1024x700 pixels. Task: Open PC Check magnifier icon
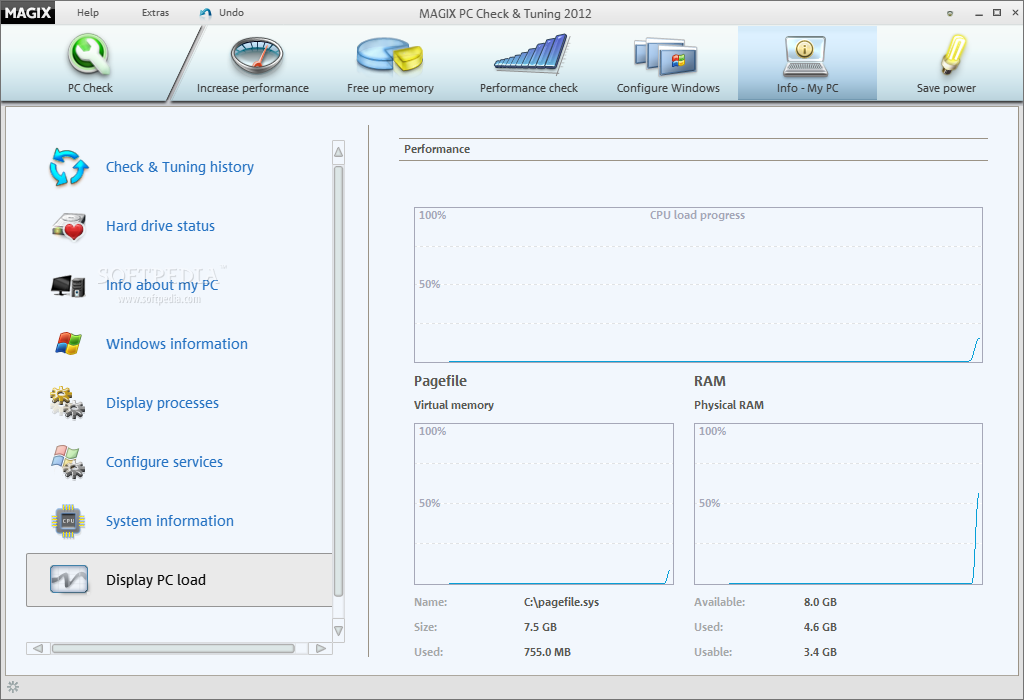coord(89,55)
